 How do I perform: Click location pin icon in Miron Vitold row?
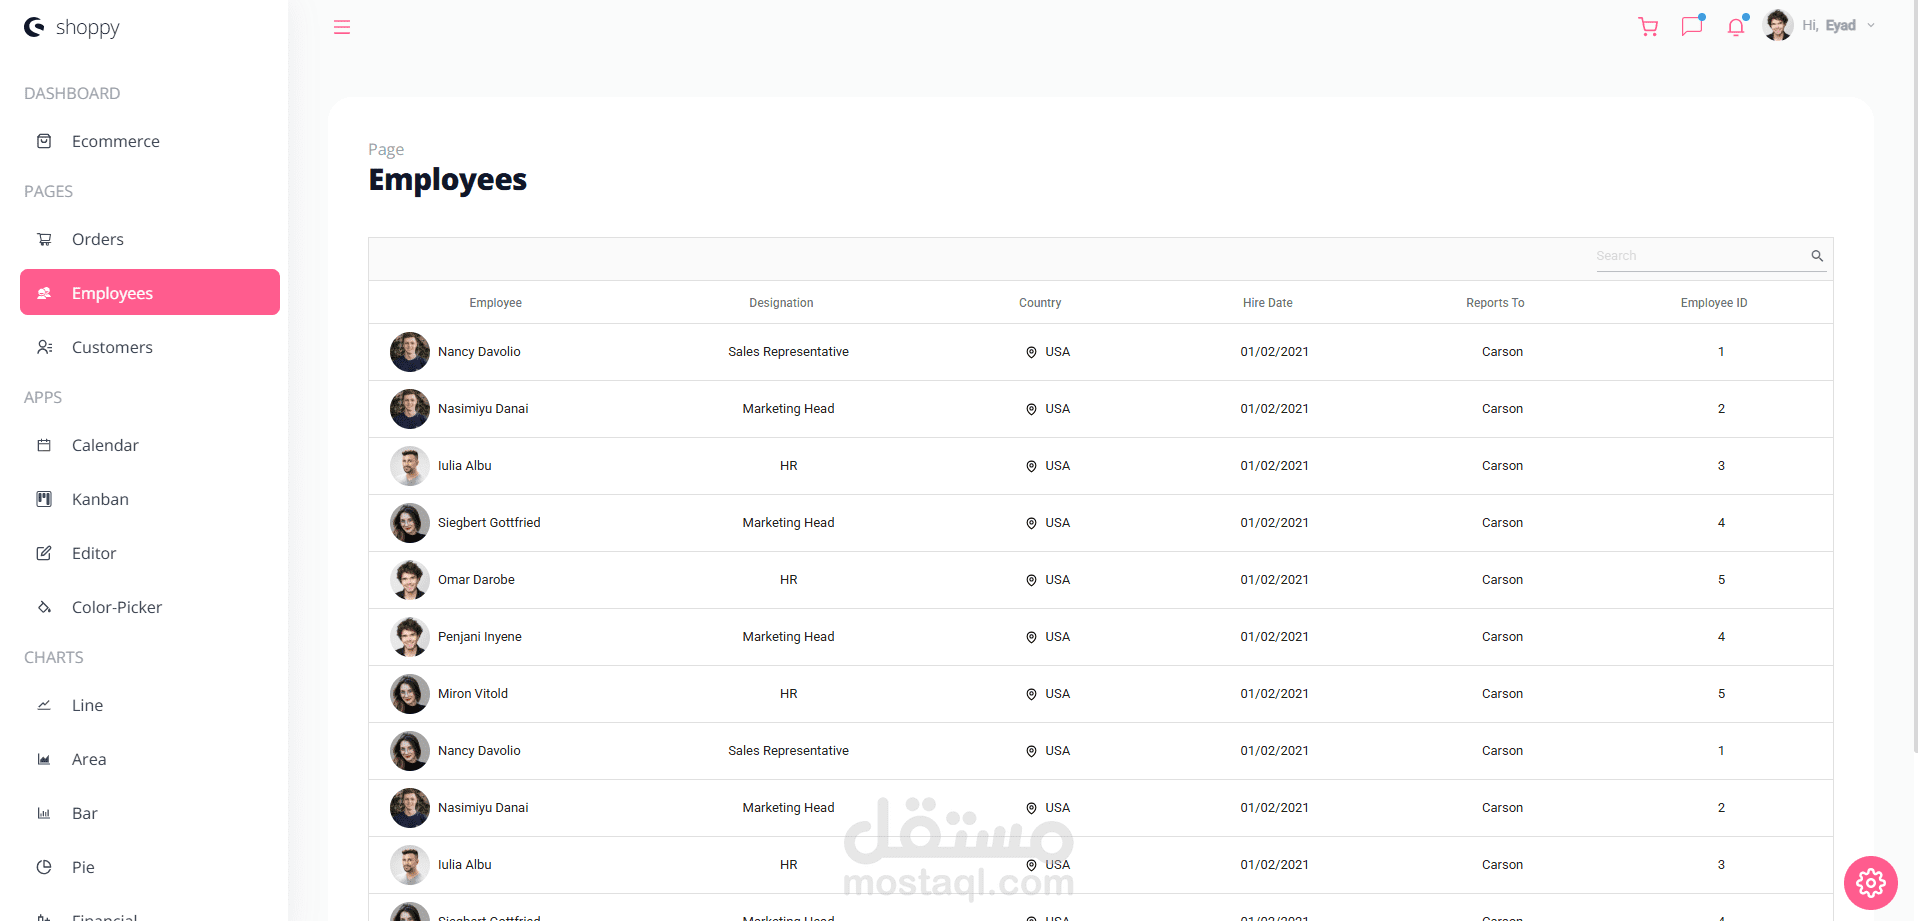coord(1031,694)
